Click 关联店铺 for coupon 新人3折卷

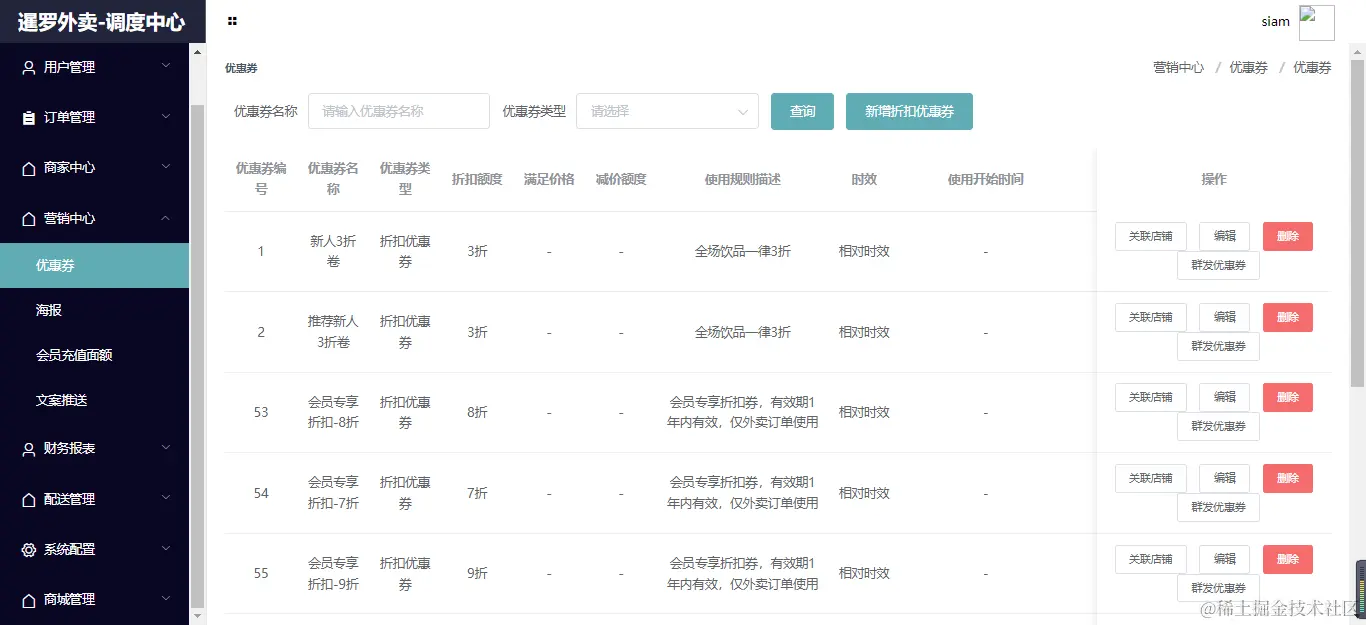[1150, 236]
